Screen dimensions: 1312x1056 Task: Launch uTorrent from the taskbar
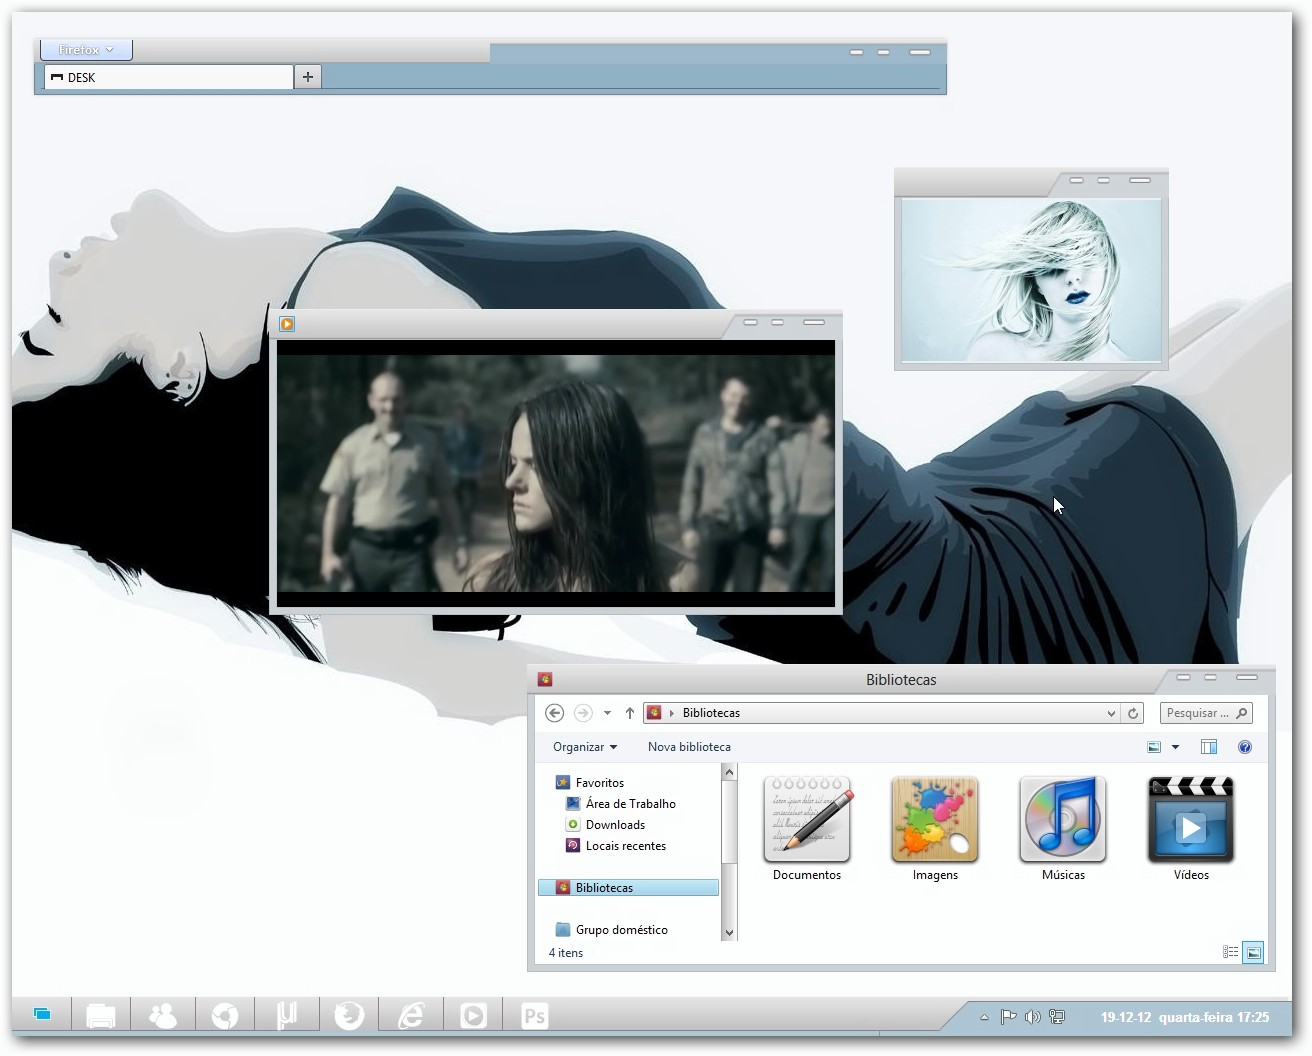click(x=287, y=1016)
